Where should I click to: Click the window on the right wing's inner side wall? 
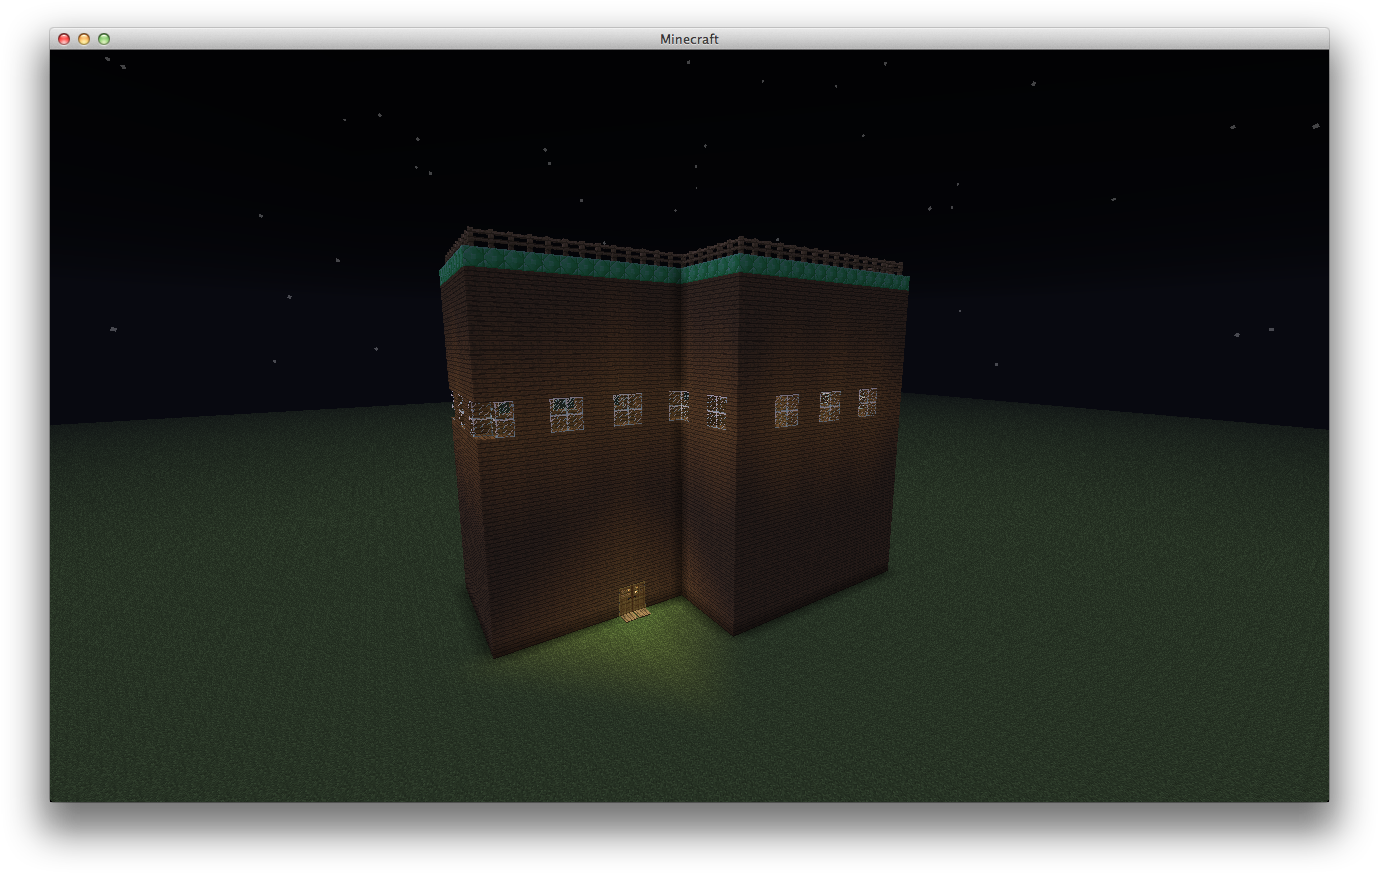716,411
